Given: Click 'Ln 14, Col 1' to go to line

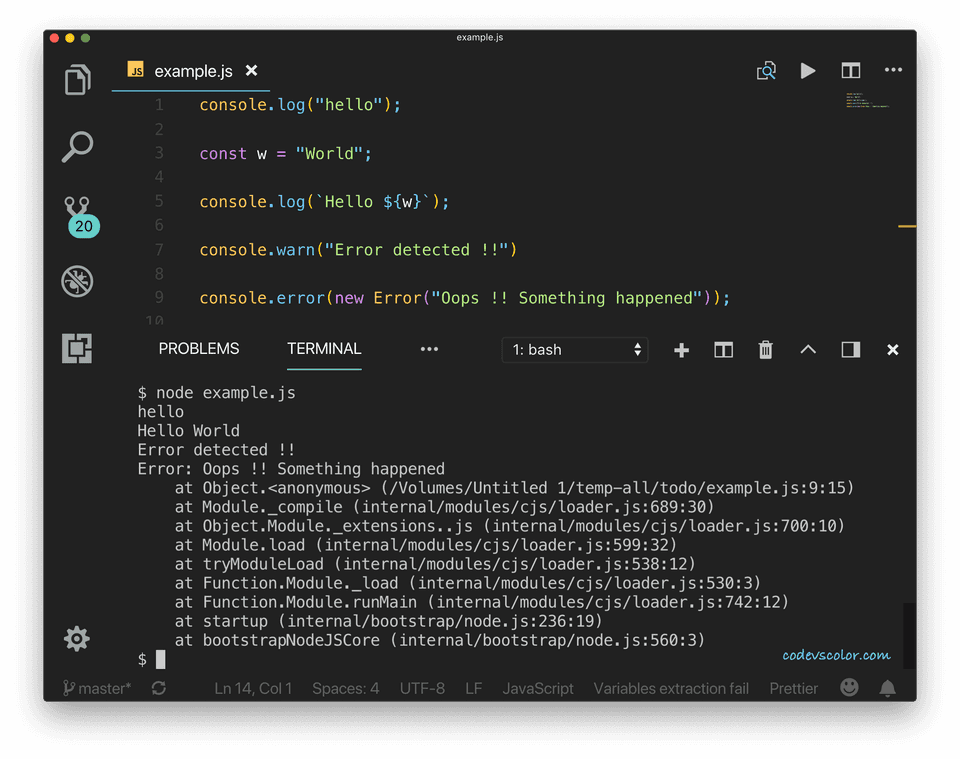Looking at the screenshot, I should click(x=253, y=688).
